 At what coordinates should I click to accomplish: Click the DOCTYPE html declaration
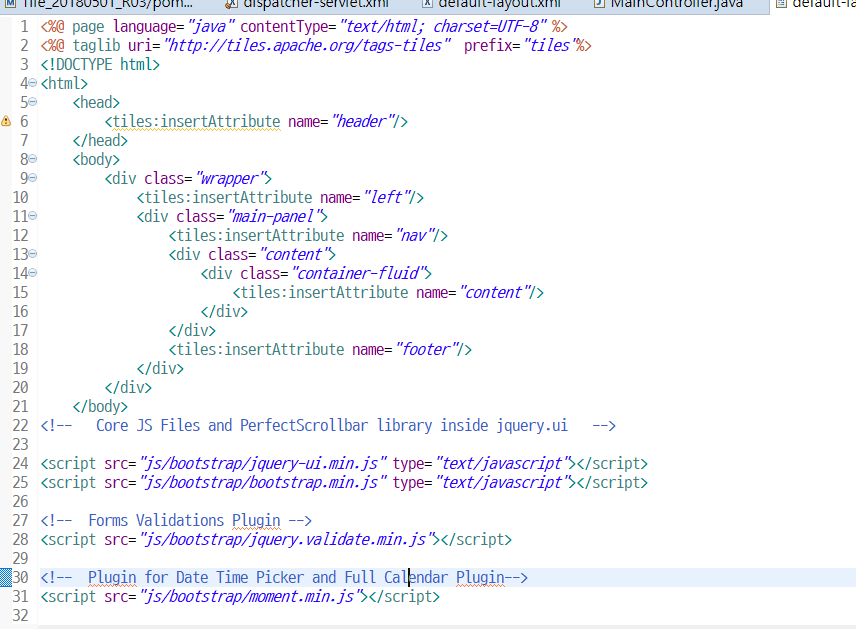(100, 64)
